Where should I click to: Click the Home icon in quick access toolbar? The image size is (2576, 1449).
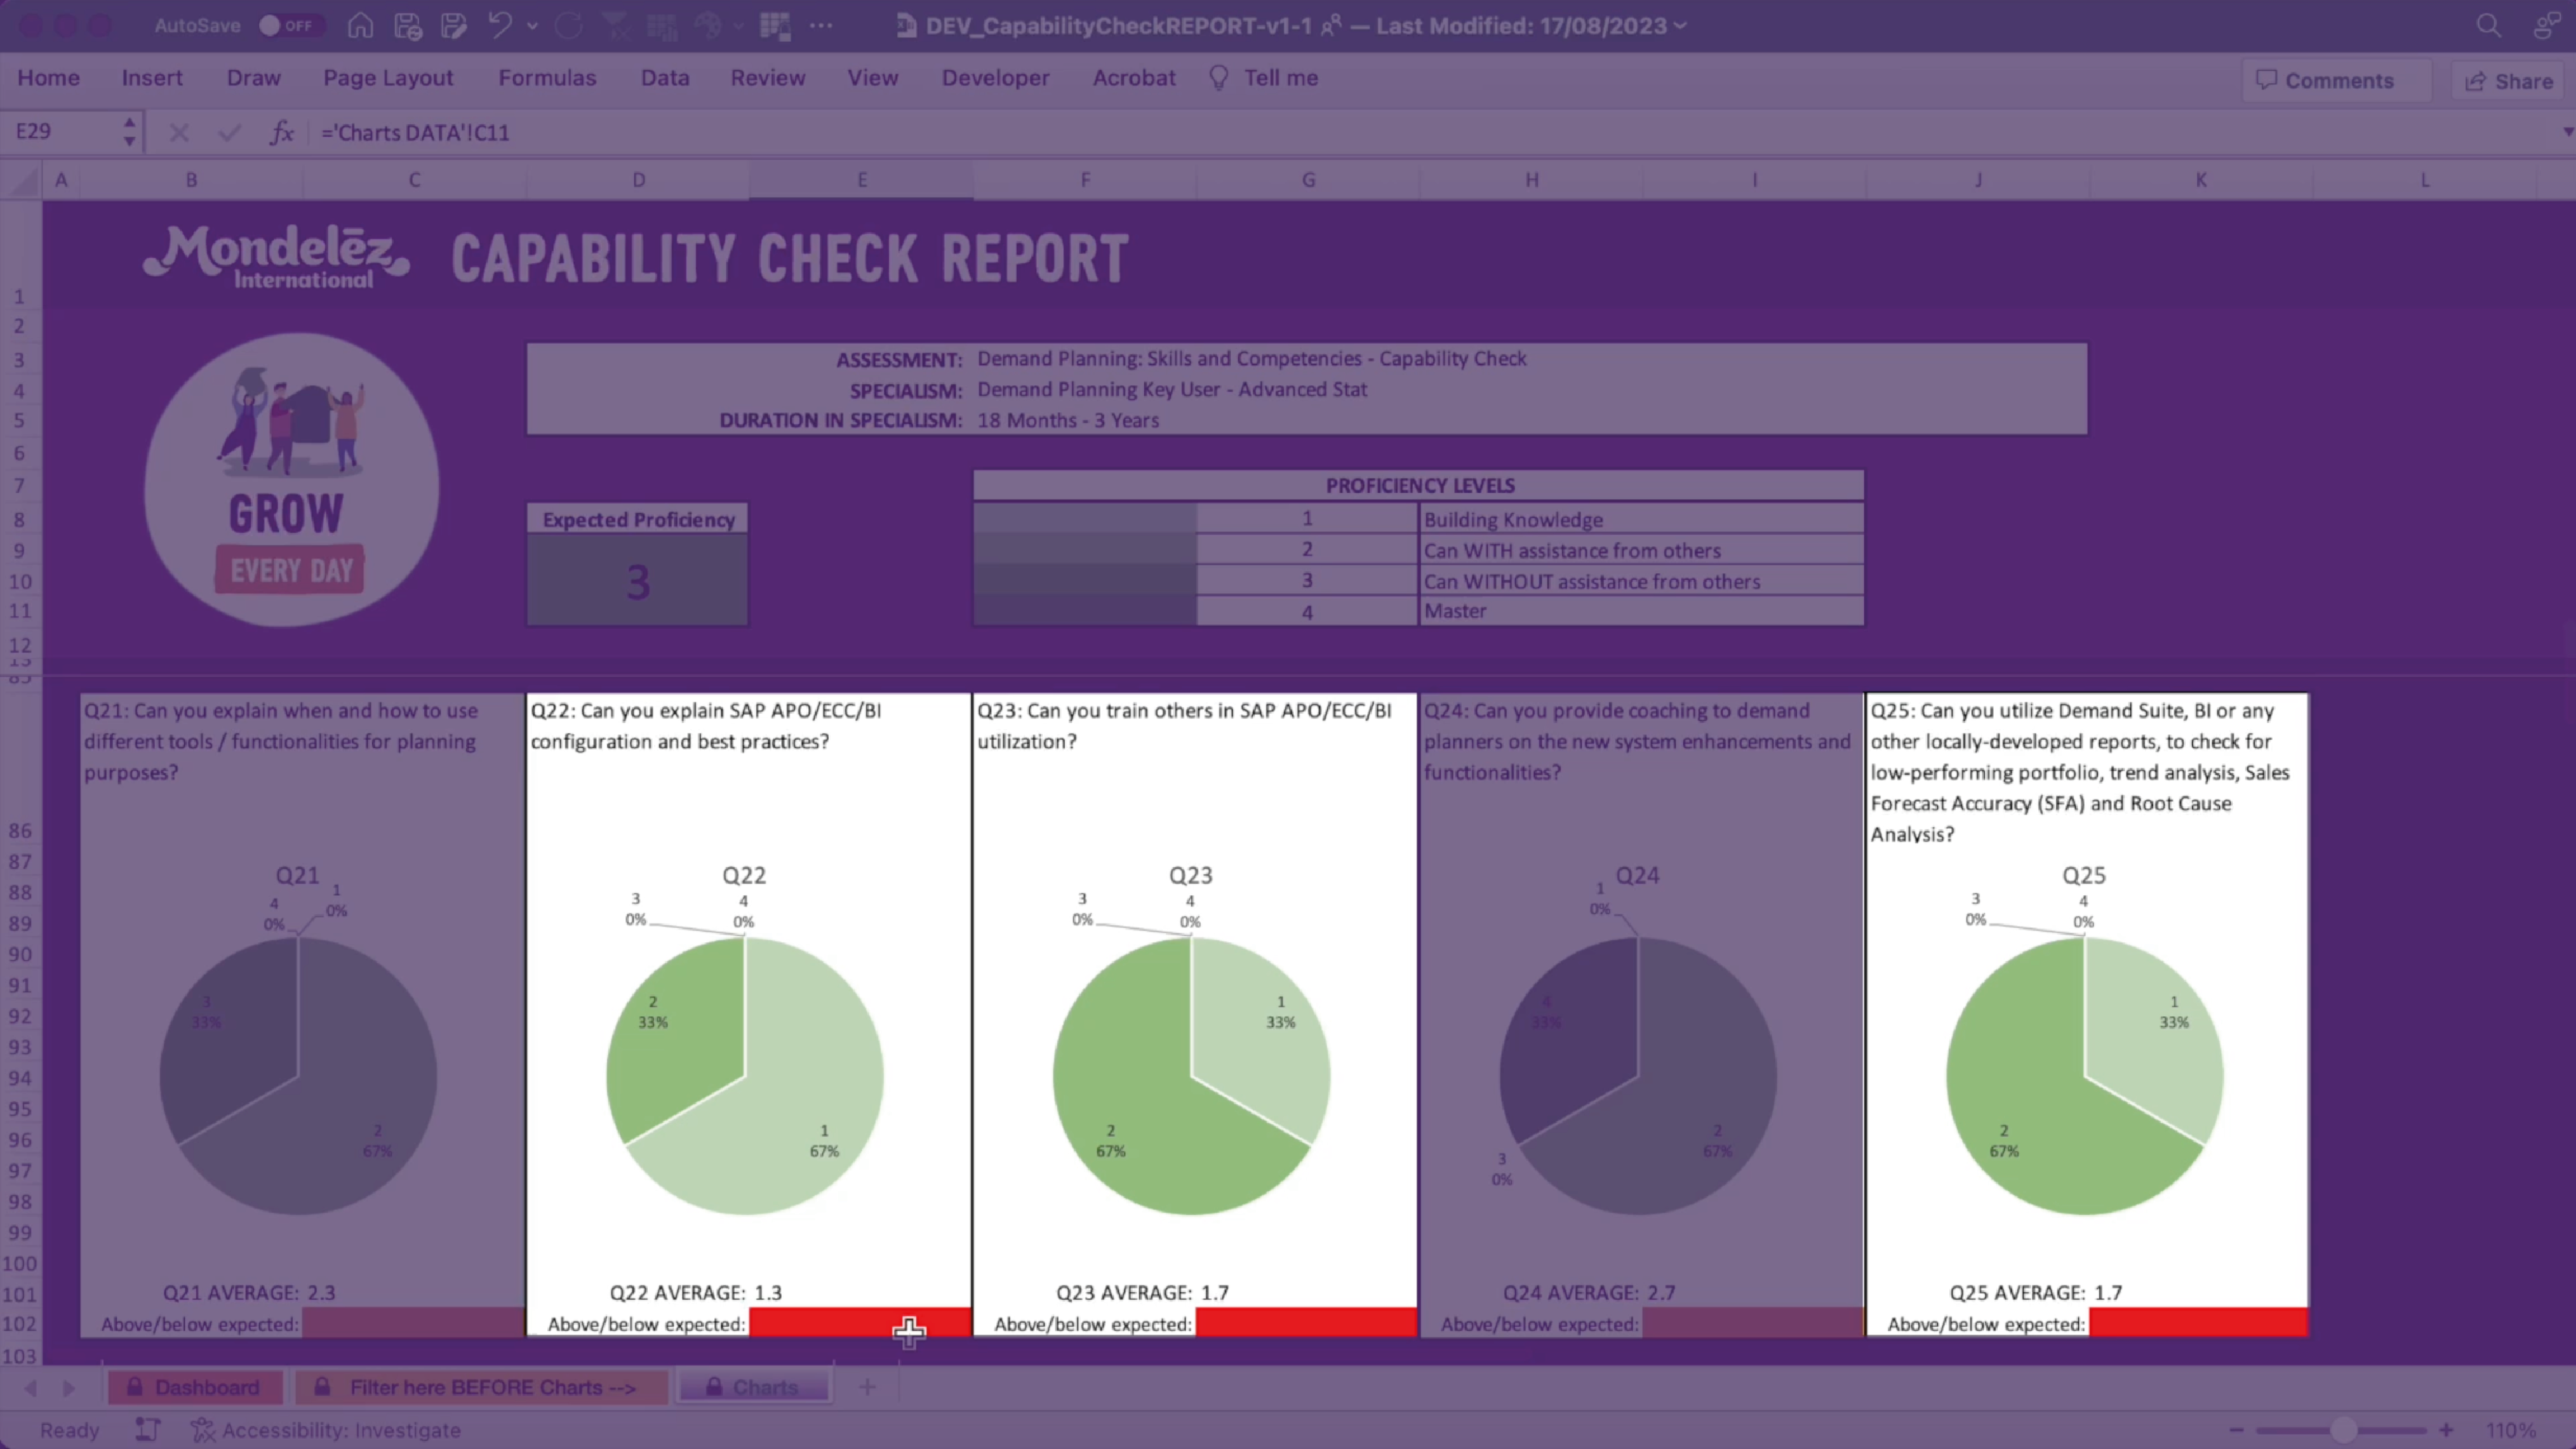(360, 26)
